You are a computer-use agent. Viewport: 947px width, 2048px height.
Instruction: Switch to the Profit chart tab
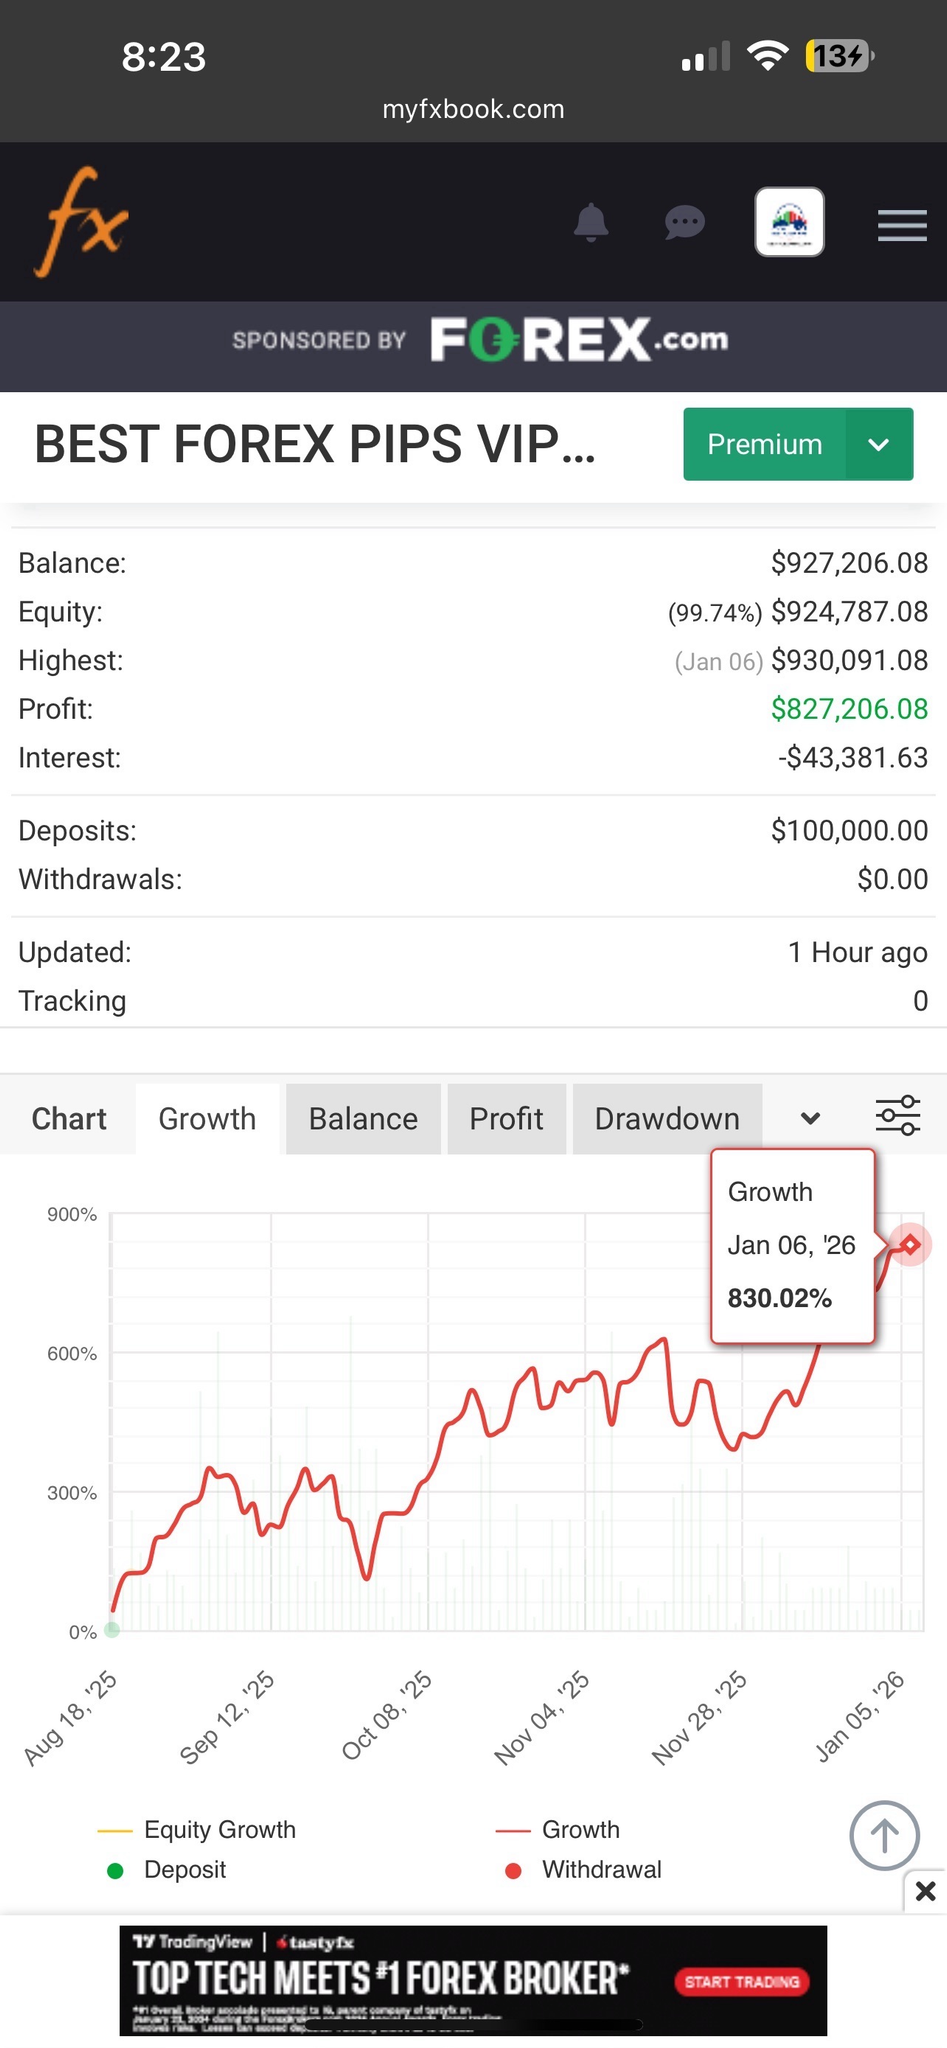click(x=506, y=1119)
